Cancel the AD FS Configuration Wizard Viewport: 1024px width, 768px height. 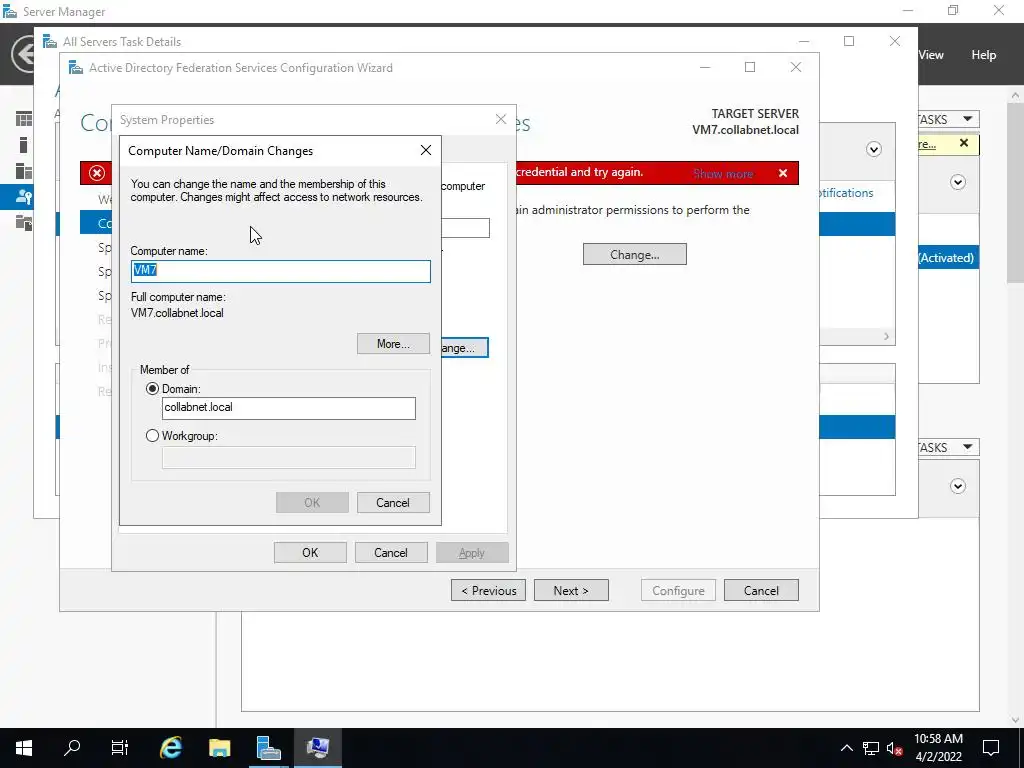tap(761, 590)
